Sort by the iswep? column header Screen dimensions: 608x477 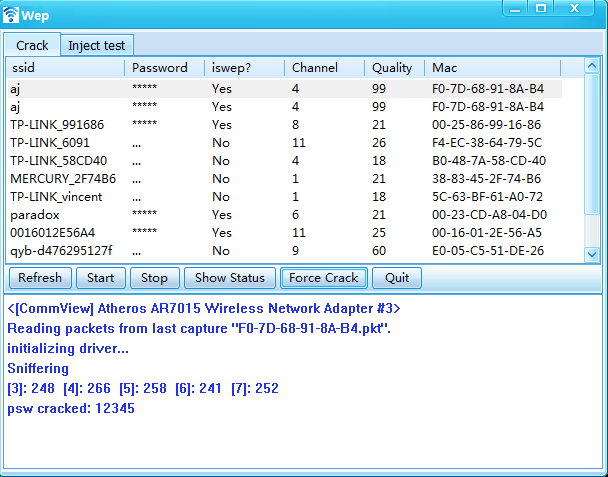(243, 68)
